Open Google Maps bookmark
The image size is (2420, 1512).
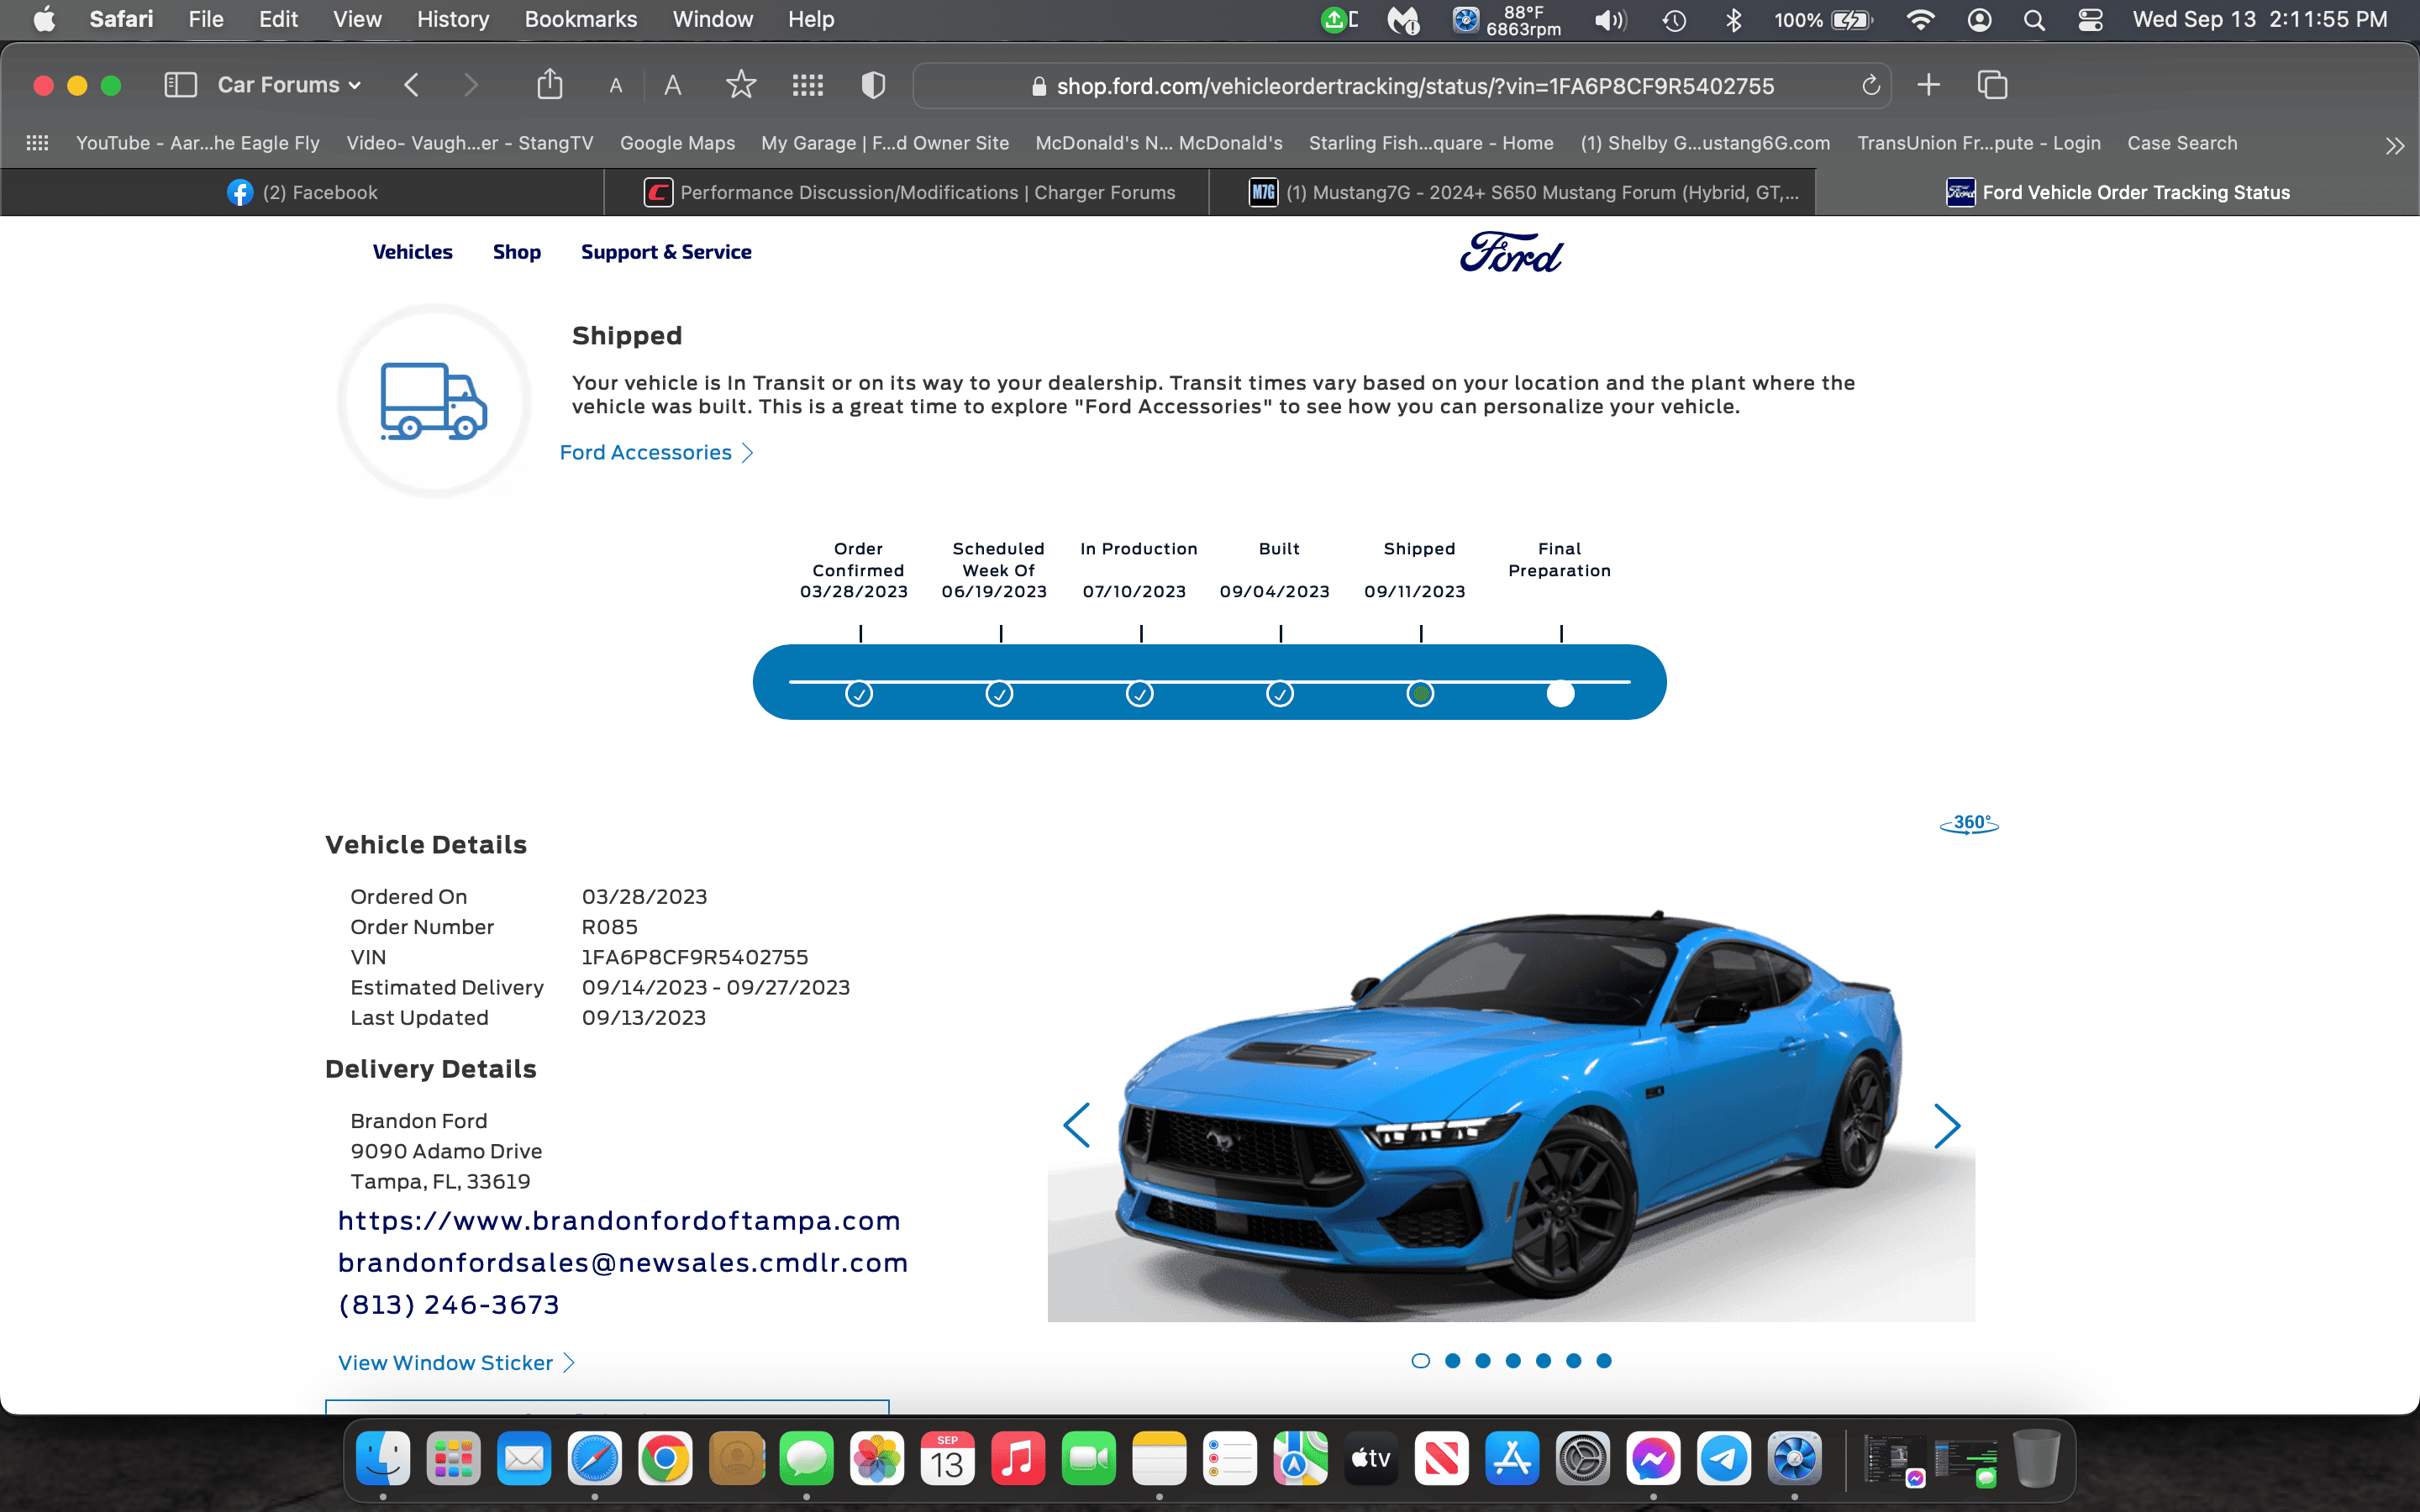coord(677,143)
